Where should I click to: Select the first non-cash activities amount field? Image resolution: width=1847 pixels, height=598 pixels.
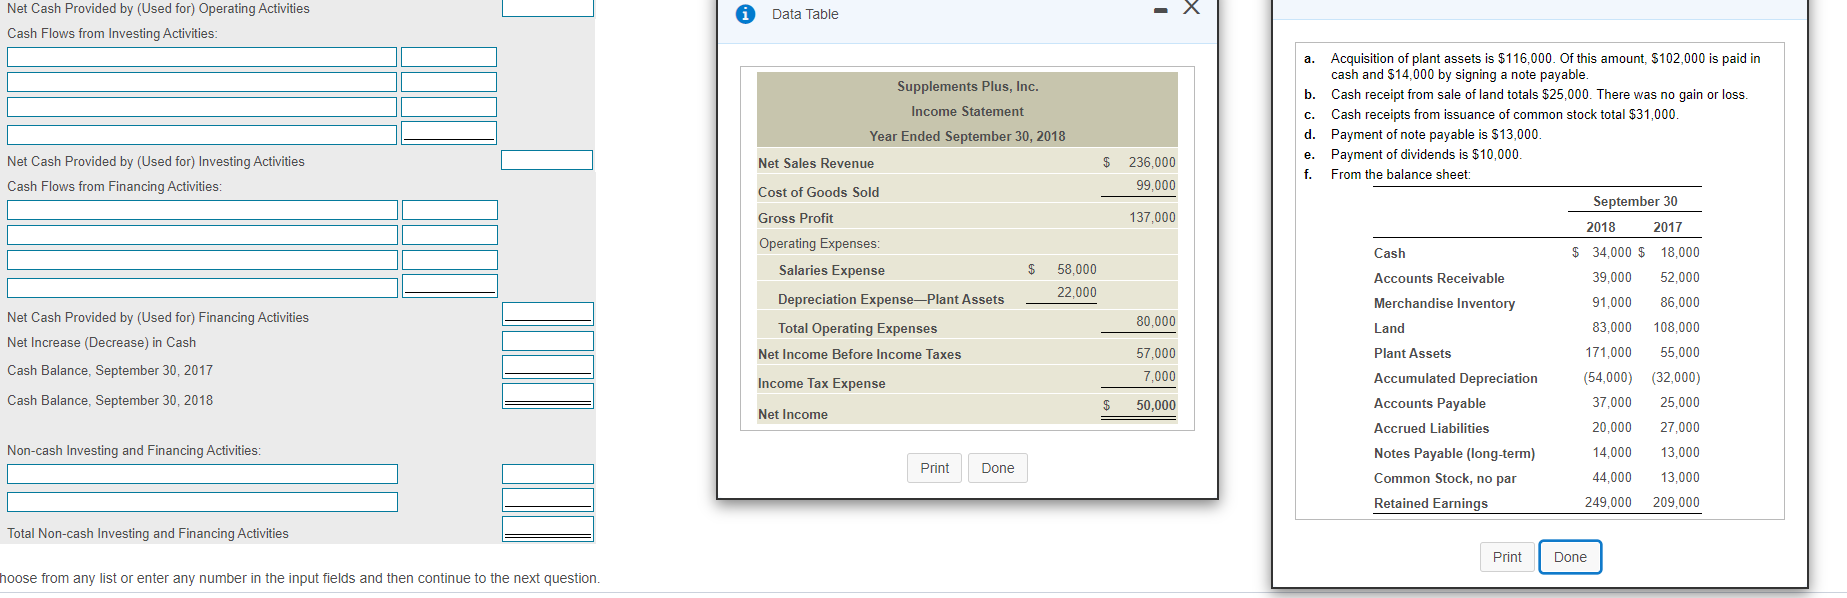pyautogui.click(x=548, y=474)
